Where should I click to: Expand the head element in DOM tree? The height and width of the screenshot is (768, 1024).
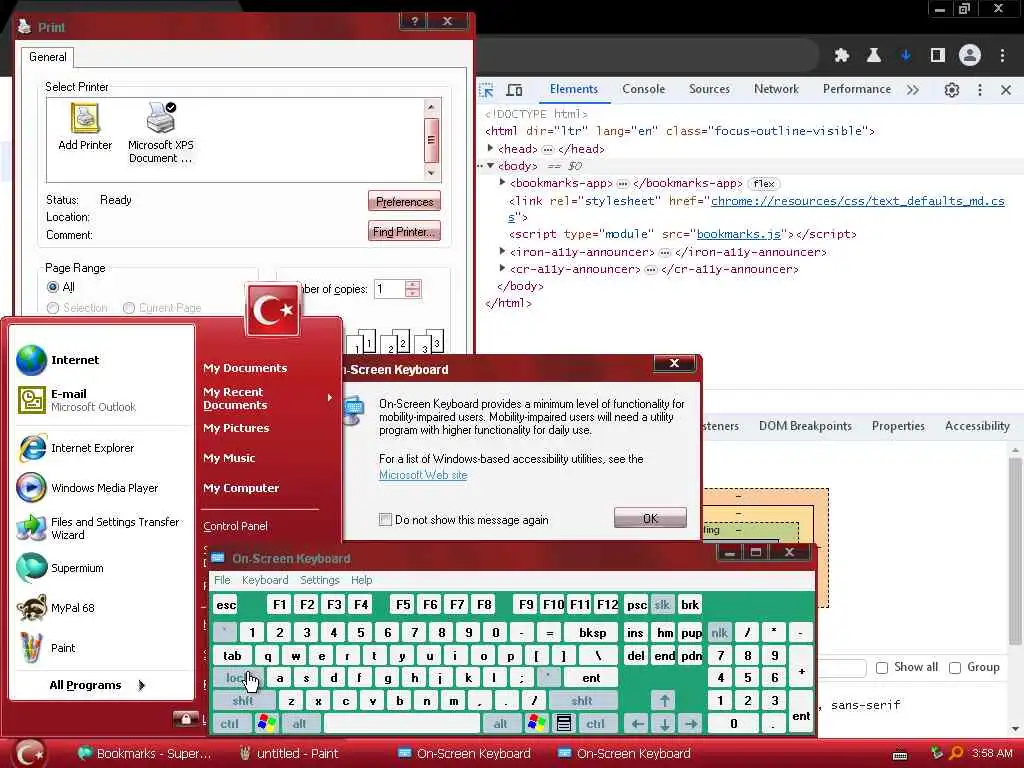coord(490,148)
